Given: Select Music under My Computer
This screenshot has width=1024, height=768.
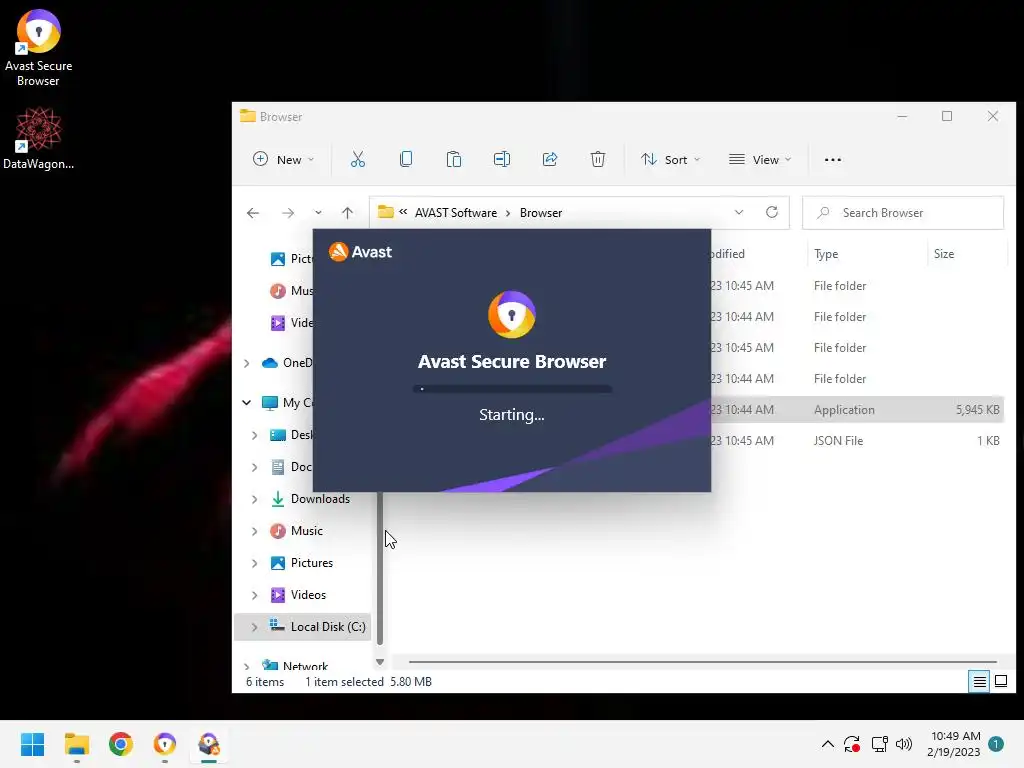Looking at the screenshot, I should [306, 531].
